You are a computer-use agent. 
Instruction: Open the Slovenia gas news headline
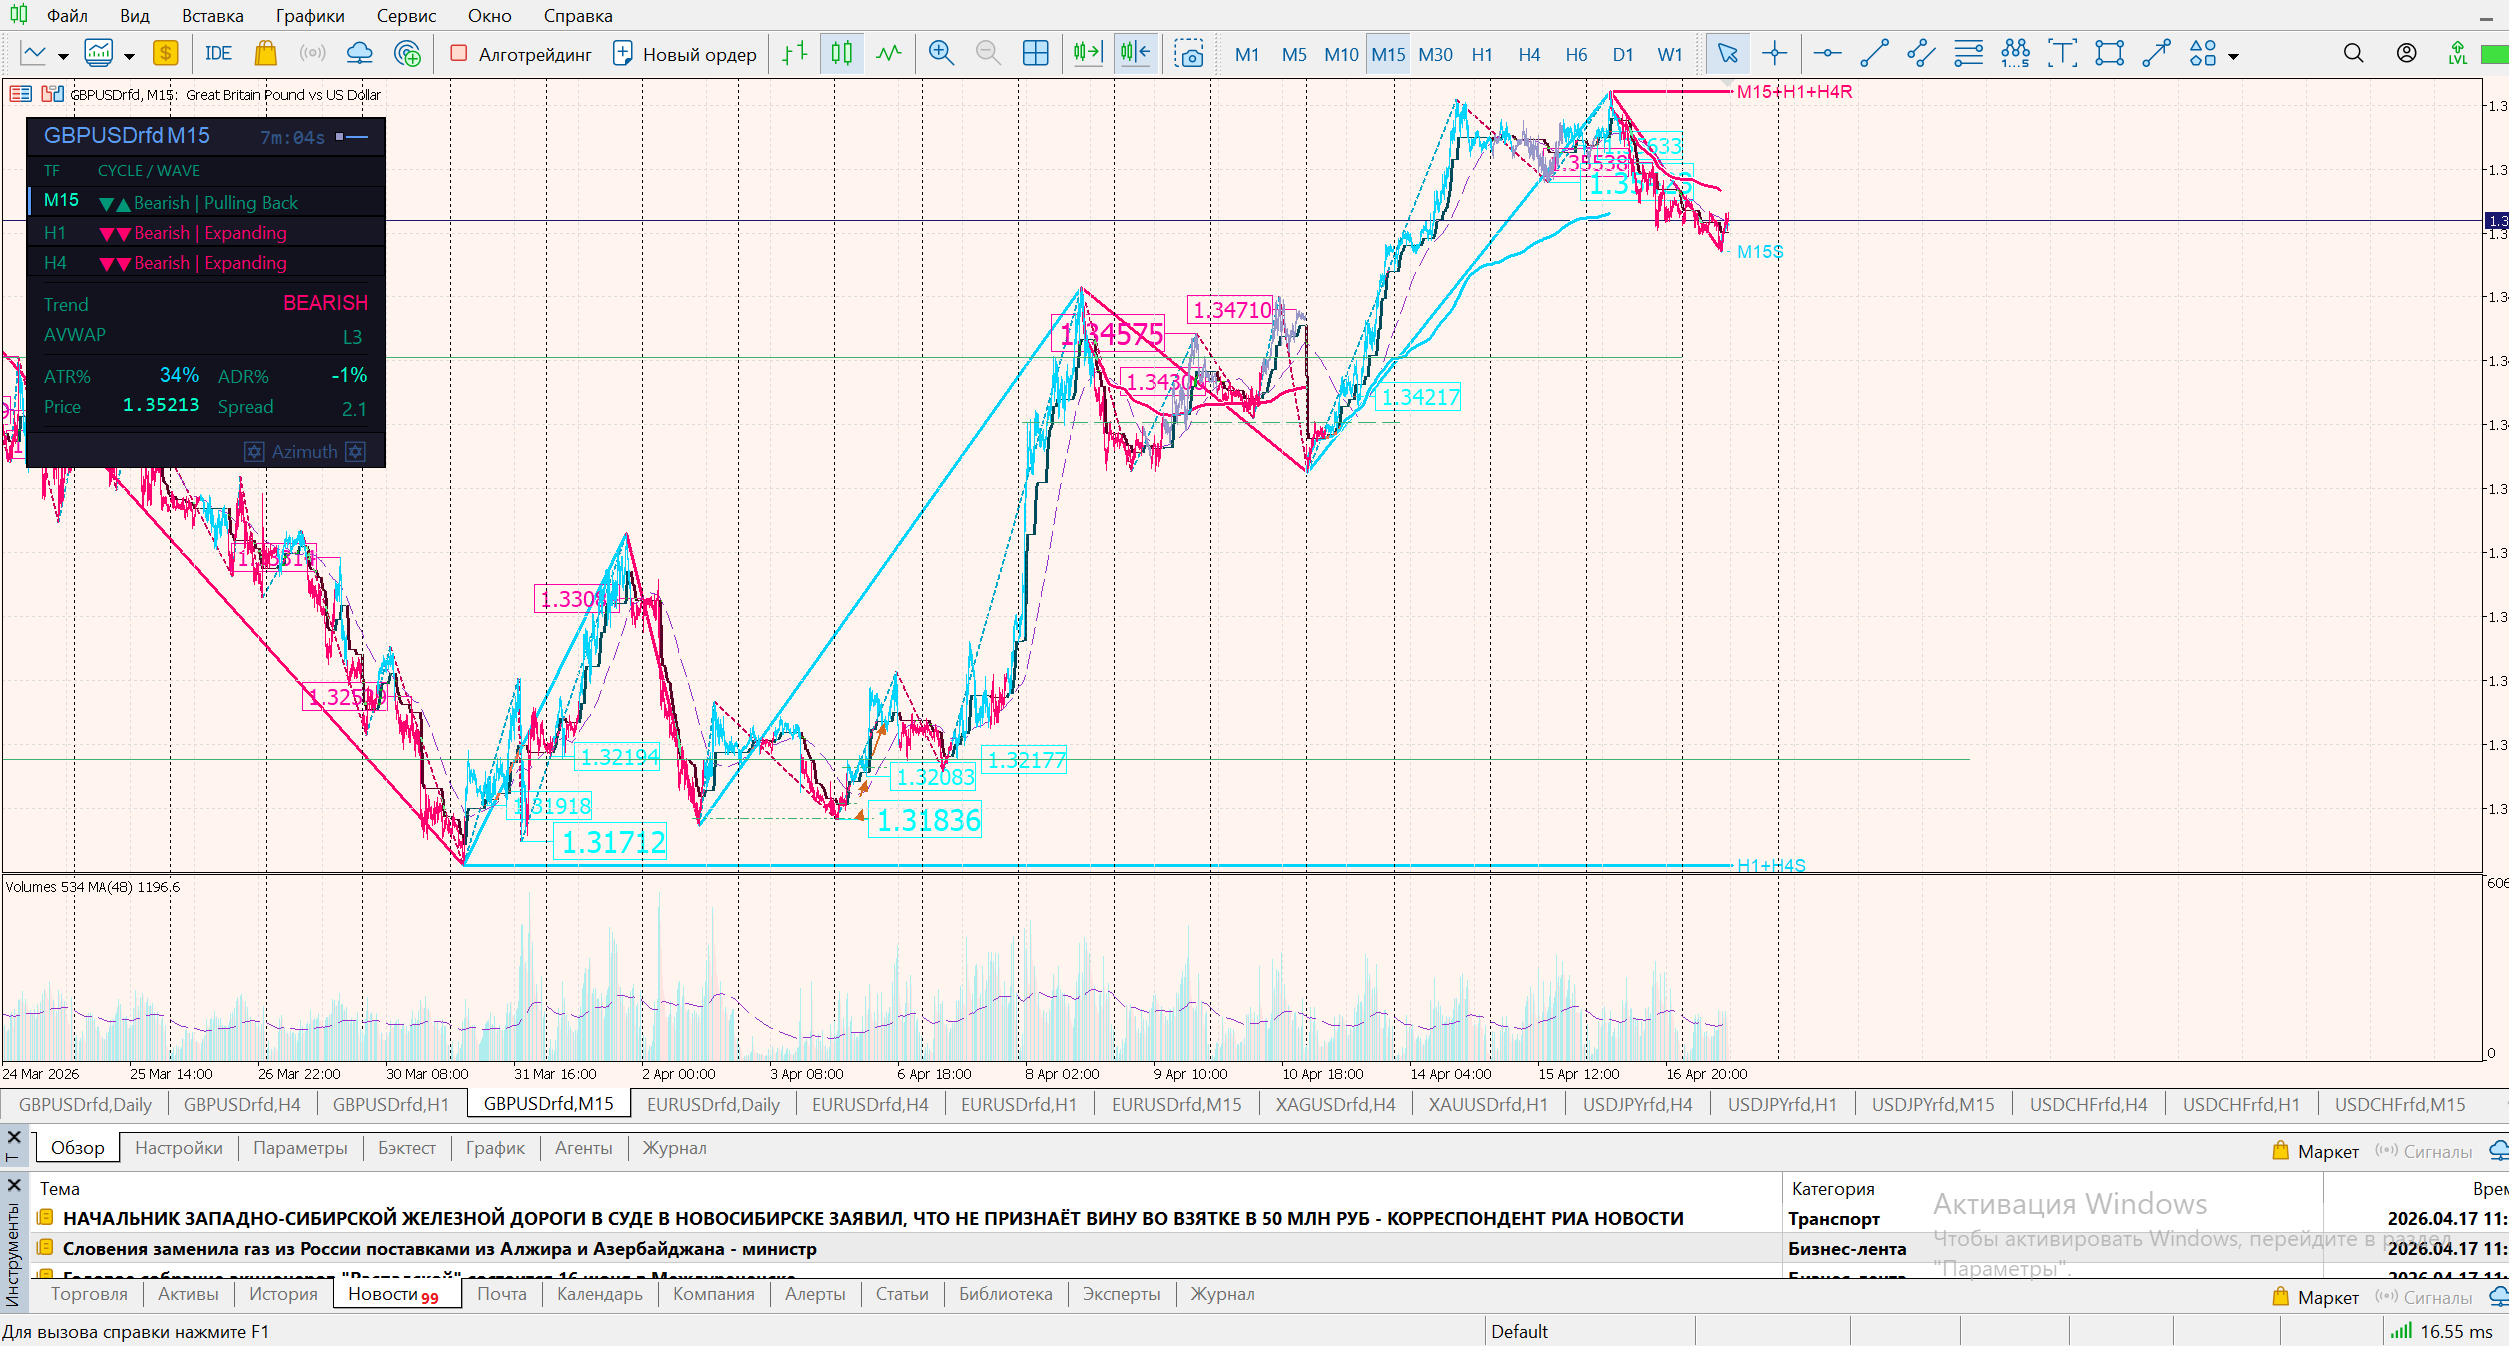click(439, 1248)
